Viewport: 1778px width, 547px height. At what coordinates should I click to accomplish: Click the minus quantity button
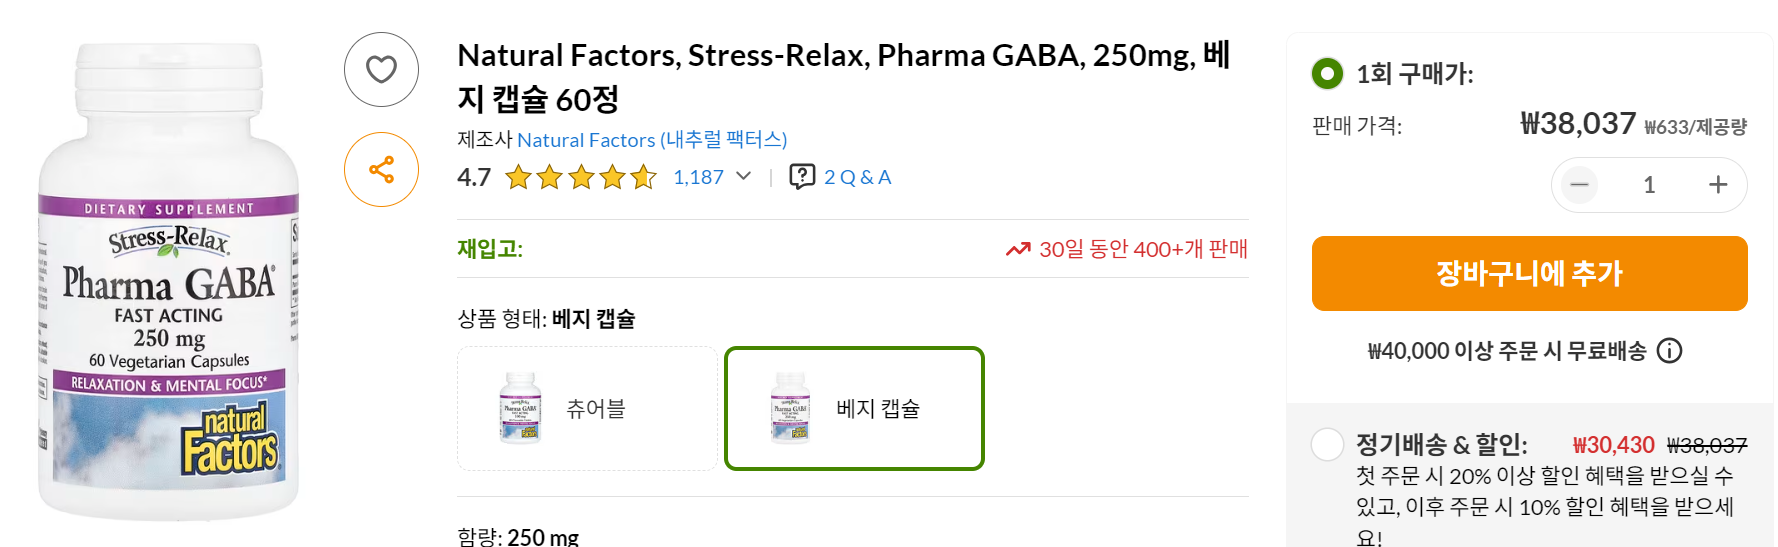[1580, 185]
